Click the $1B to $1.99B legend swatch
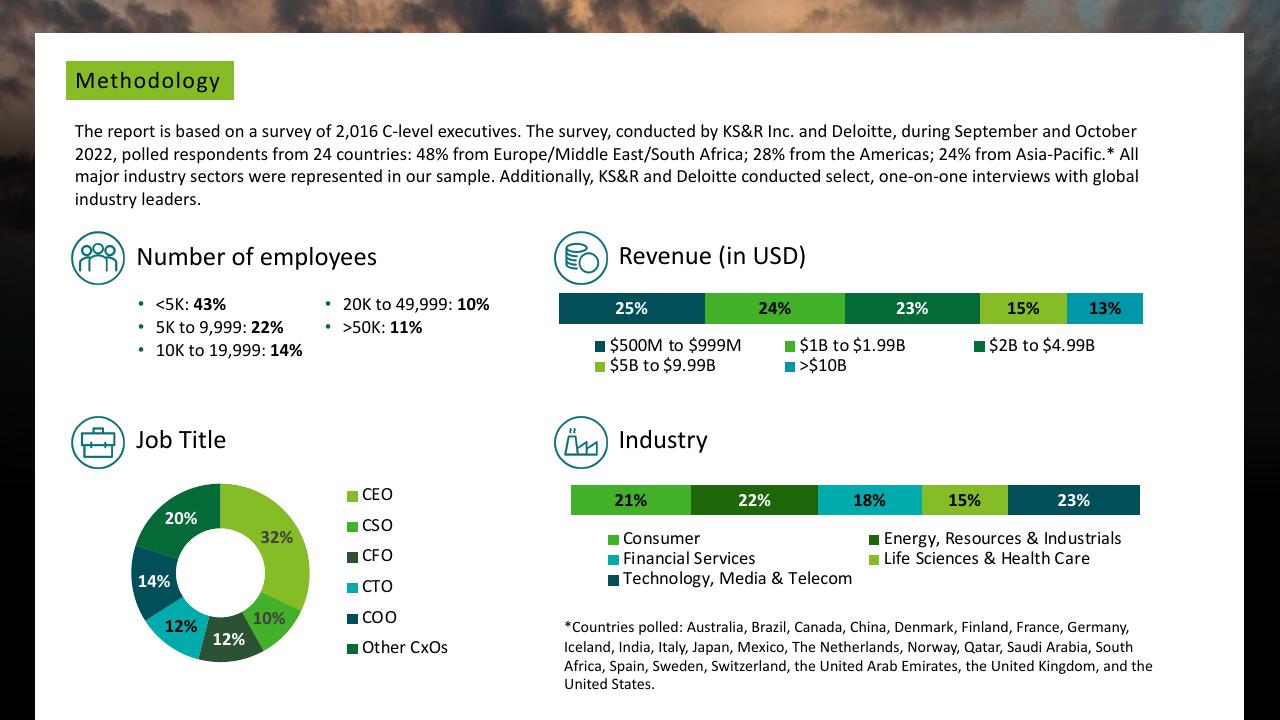Image resolution: width=1280 pixels, height=720 pixels. tap(790, 346)
